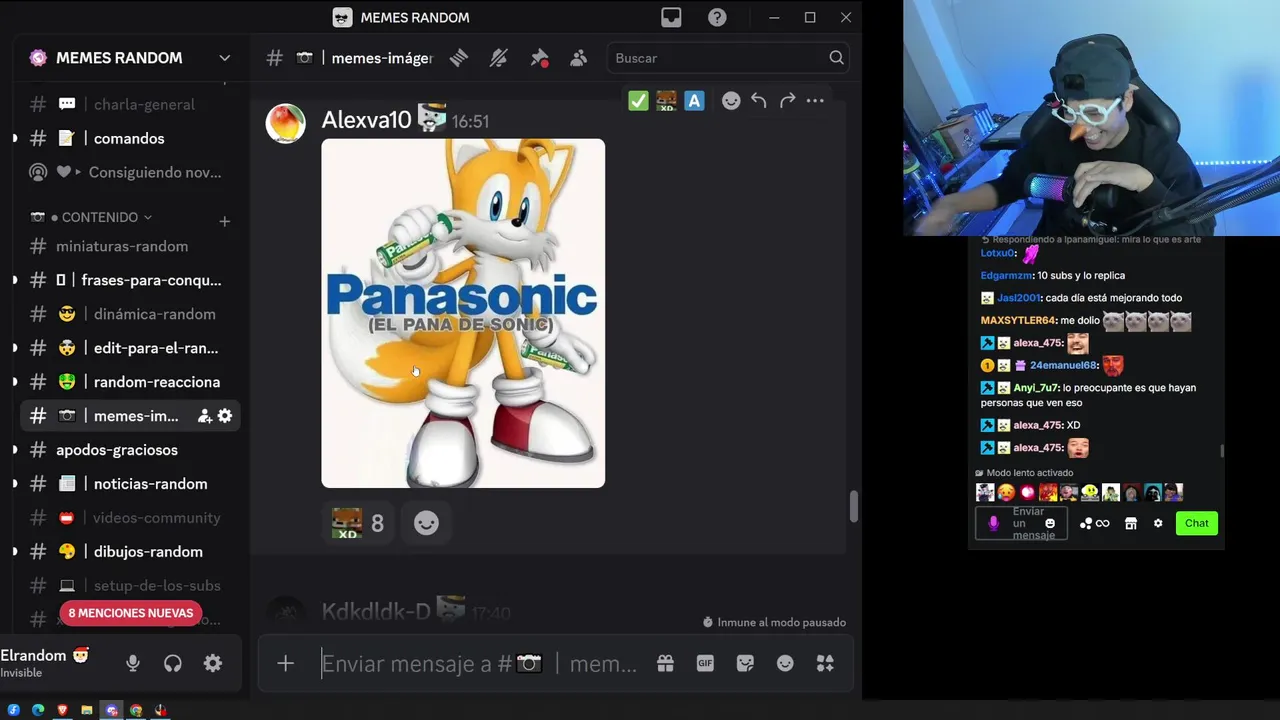React with XD quick reaction in hover bar

click(x=666, y=100)
